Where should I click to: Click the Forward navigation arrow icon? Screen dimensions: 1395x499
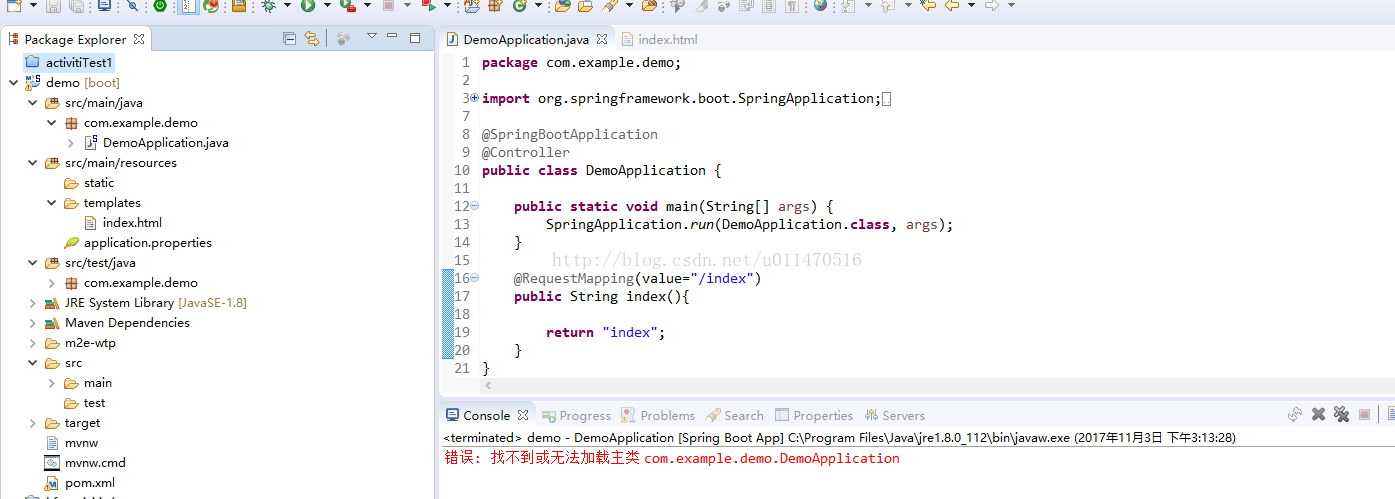tap(991, 6)
